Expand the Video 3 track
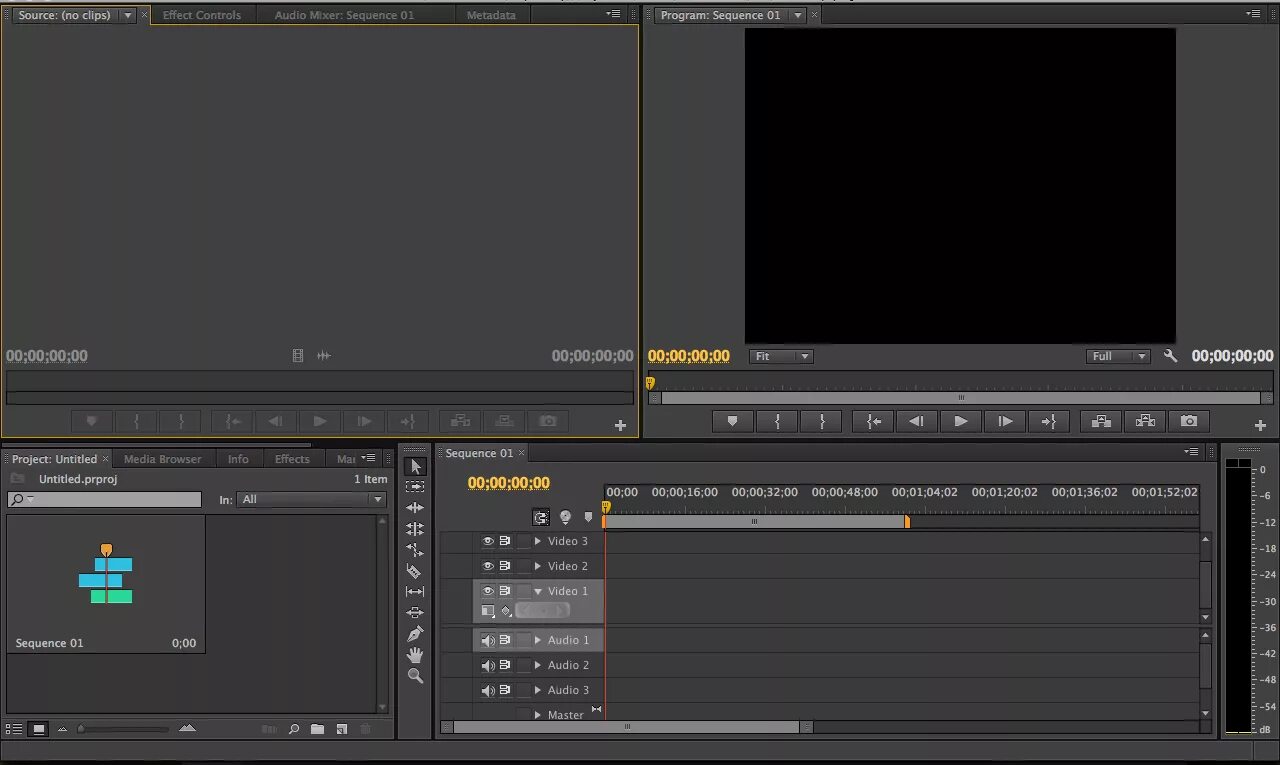1280x765 pixels. click(x=537, y=541)
